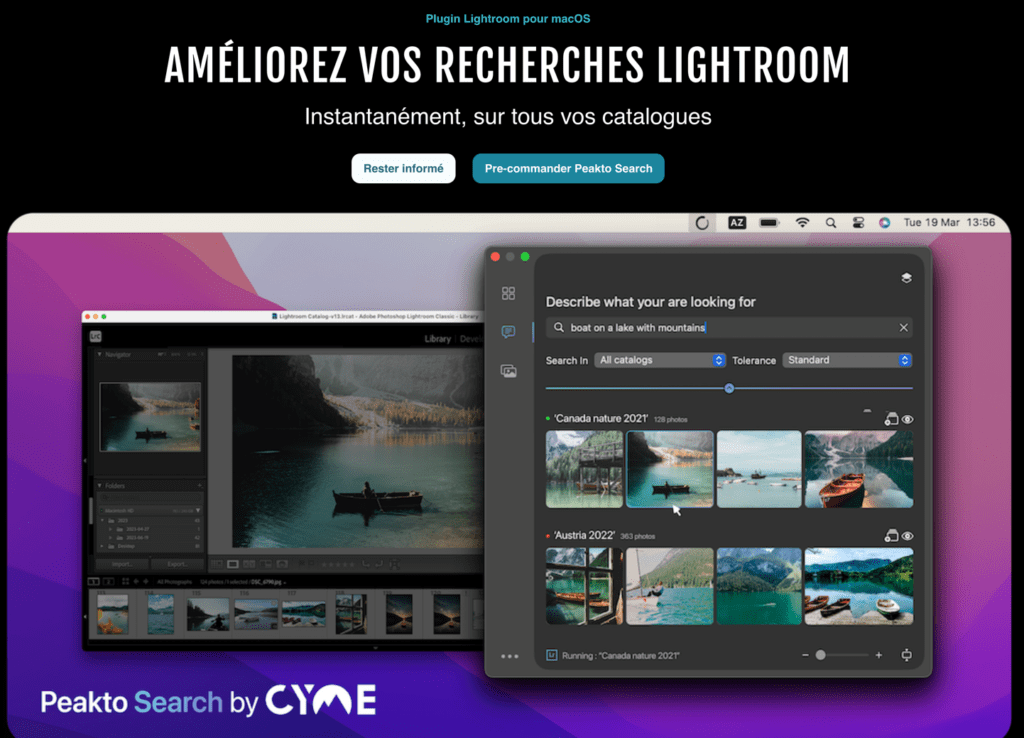Viewport: 1024px width, 738px height.
Task: Open the 'All catalogs' Search In dropdown
Action: pyautogui.click(x=660, y=360)
